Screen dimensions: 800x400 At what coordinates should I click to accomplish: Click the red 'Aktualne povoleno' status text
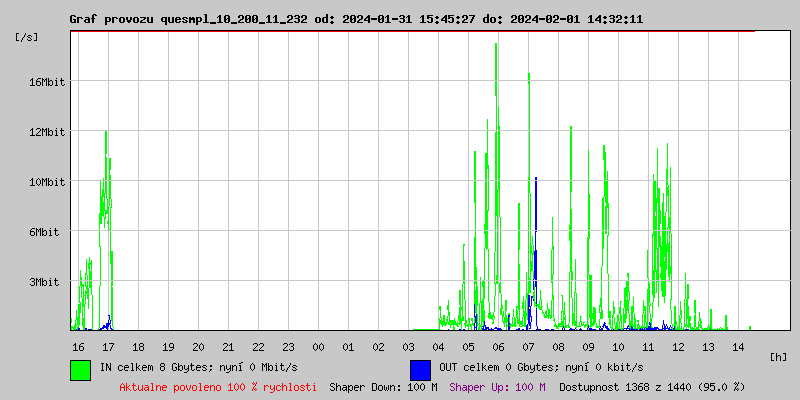pos(218,386)
